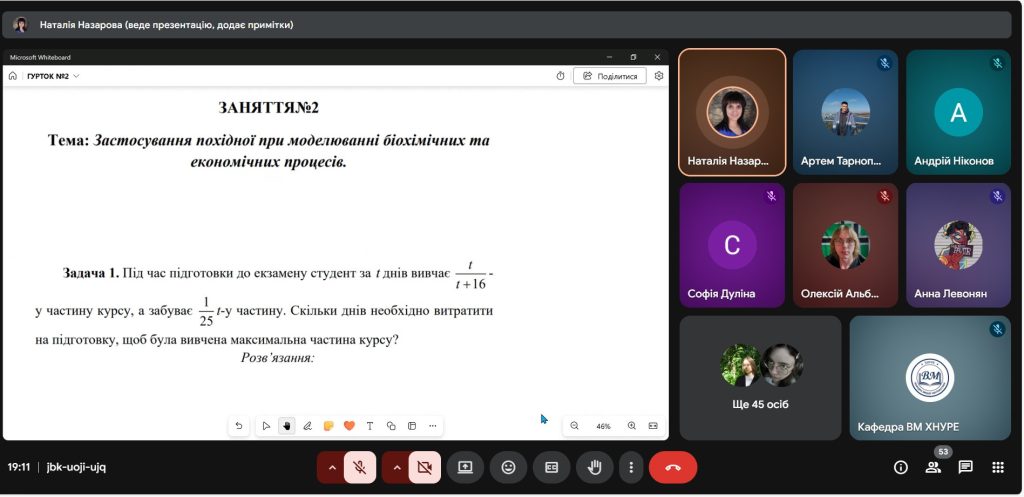The height and width of the screenshot is (497, 1024).
Task: Click the Поділитися share button
Action: tap(610, 76)
